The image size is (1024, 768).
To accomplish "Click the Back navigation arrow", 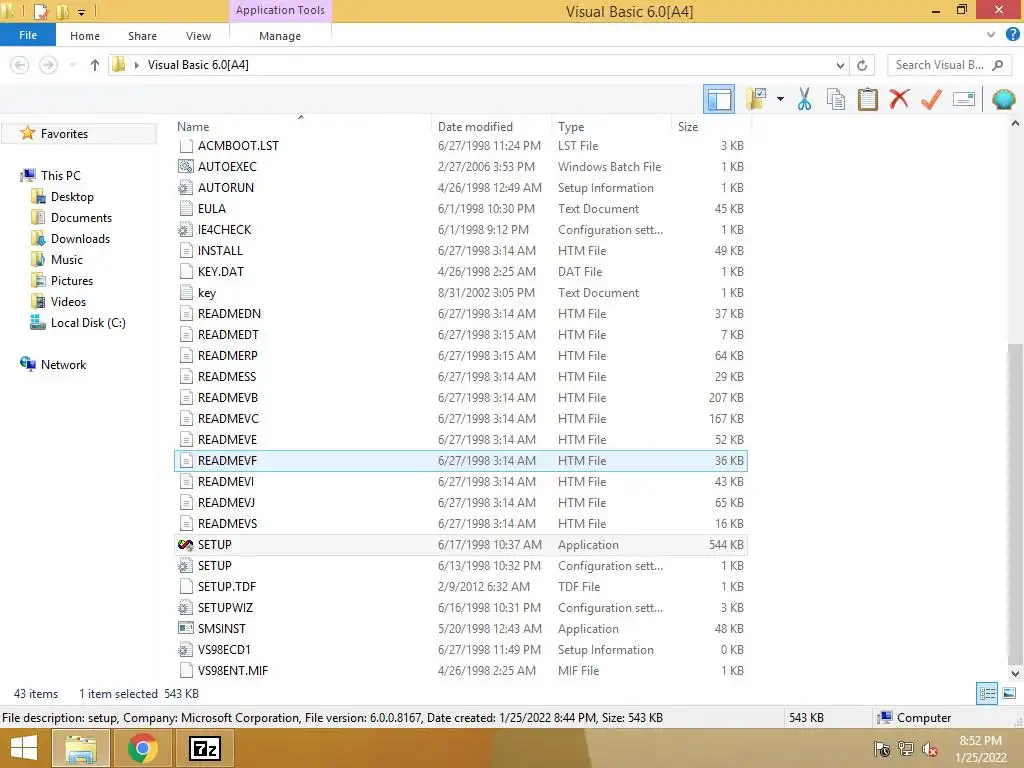I will pyautogui.click(x=20, y=65).
